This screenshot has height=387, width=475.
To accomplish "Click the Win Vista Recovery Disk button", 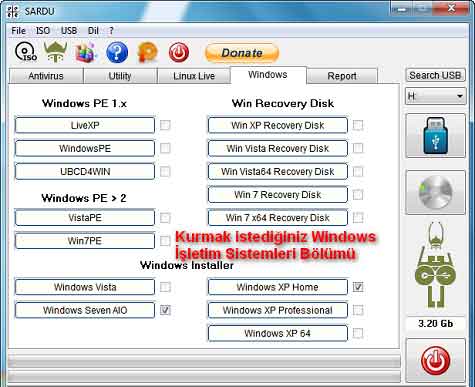I will pyautogui.click(x=278, y=148).
